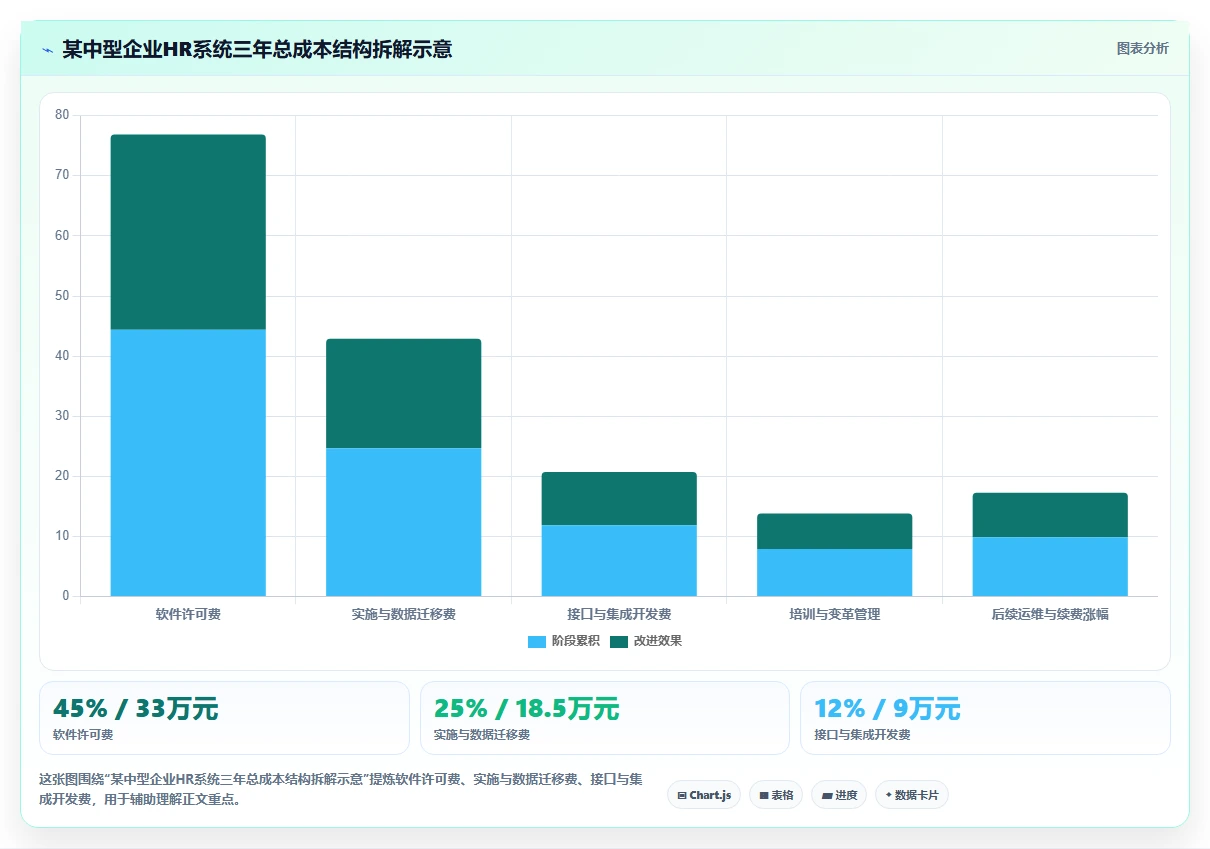Select the 数据卡片 tag chip
The height and width of the screenshot is (849, 1210).
[912, 795]
